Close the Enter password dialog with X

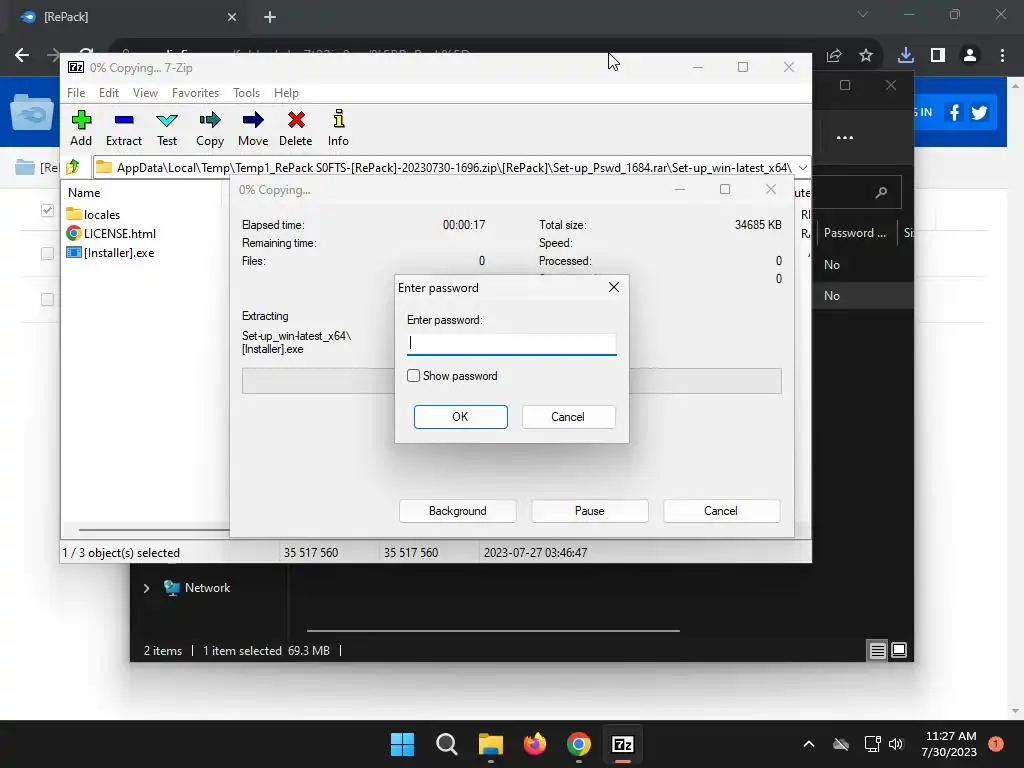pyautogui.click(x=614, y=287)
